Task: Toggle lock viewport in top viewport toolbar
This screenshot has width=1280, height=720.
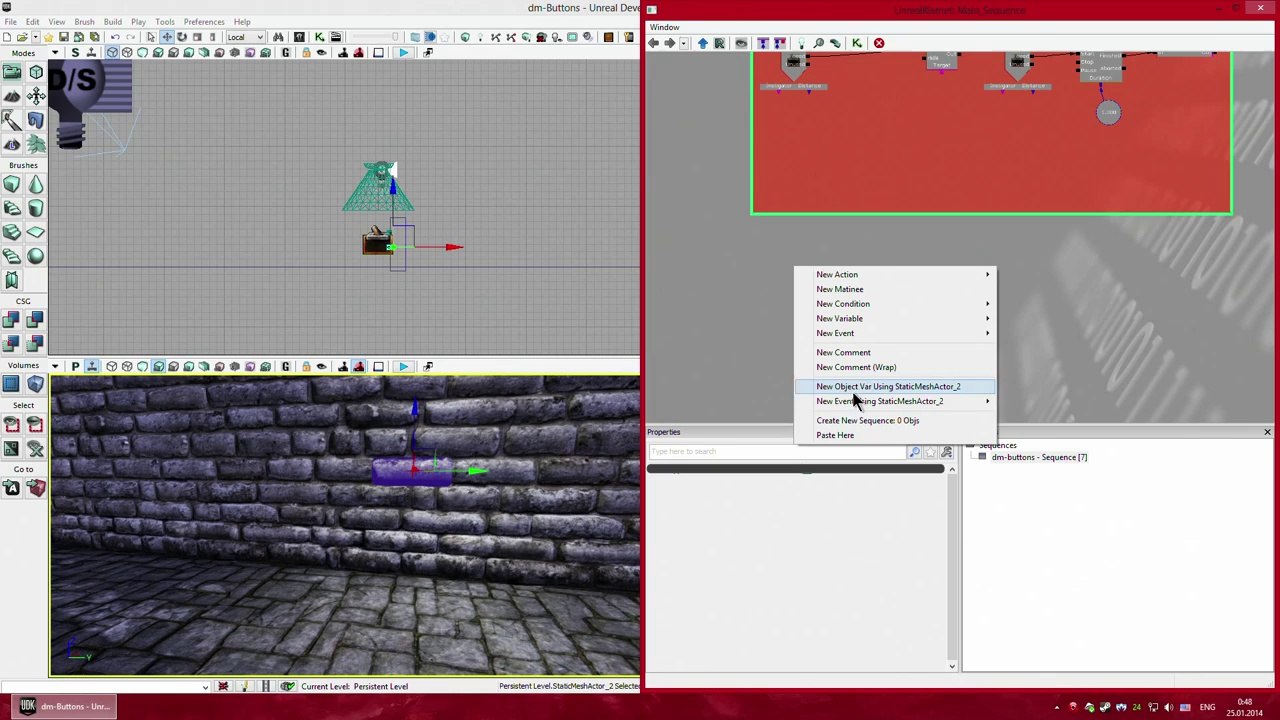Action: 306,53
